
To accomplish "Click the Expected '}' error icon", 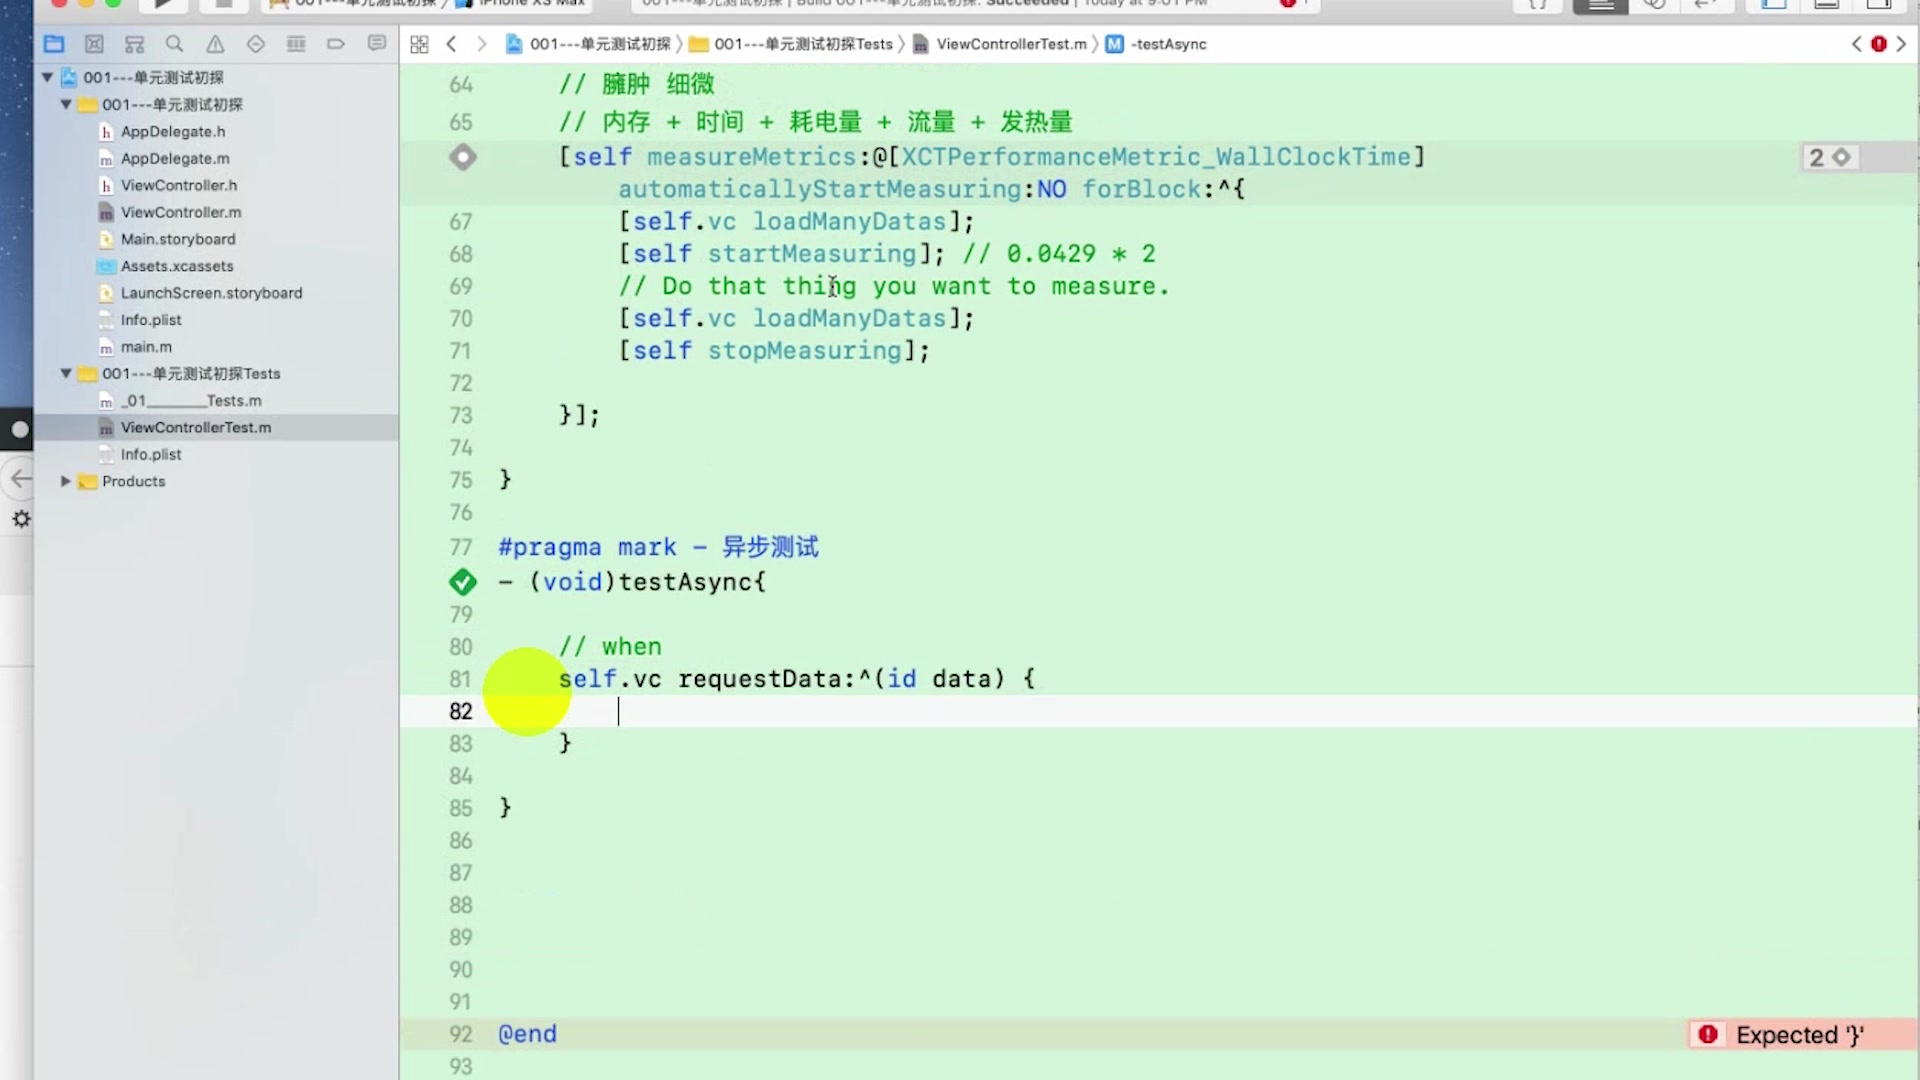I will coord(1708,1035).
